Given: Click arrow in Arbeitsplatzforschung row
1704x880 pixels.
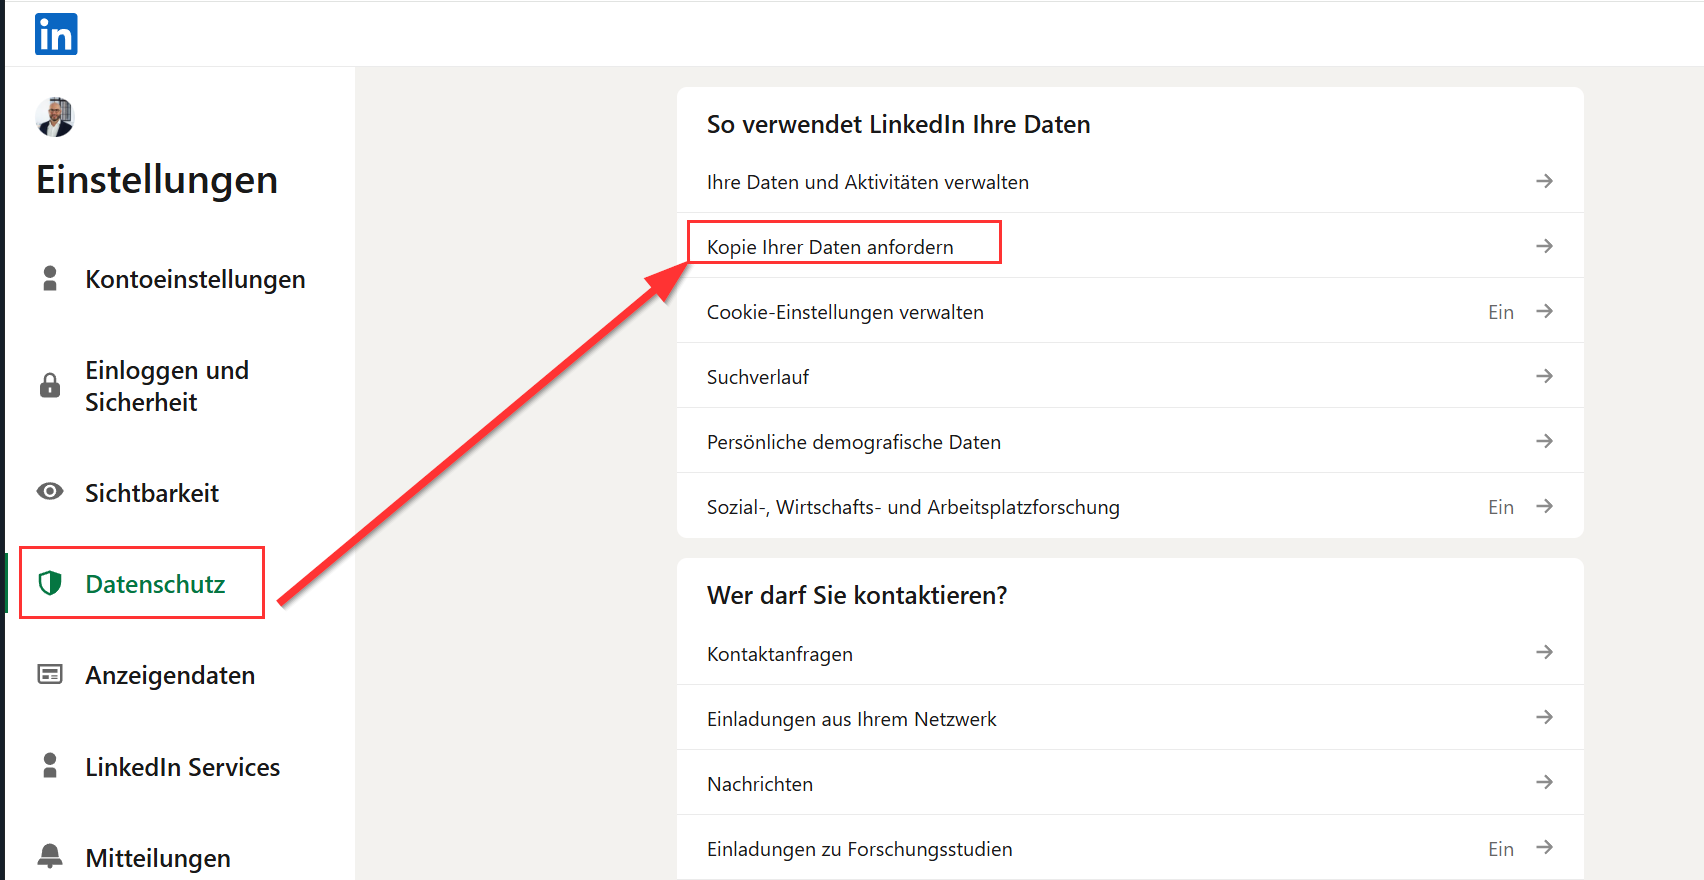Looking at the screenshot, I should coord(1544,506).
